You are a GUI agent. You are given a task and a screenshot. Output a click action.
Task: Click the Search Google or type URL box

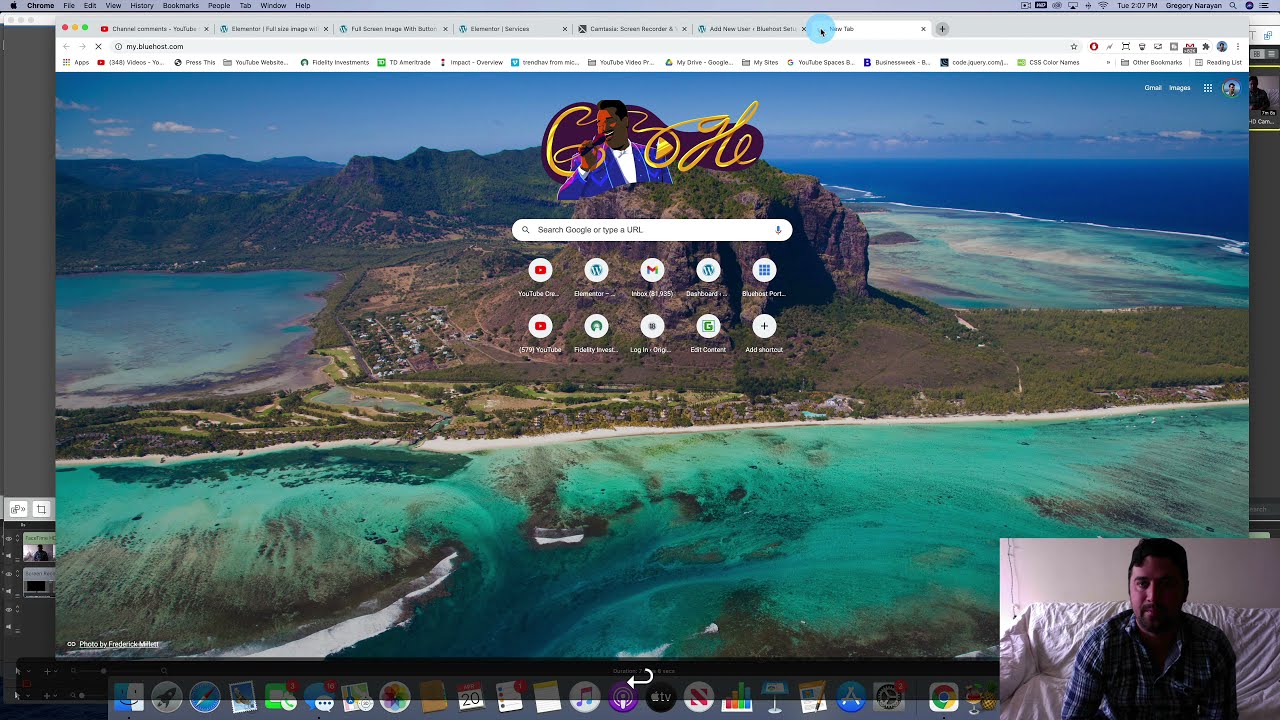pos(652,230)
